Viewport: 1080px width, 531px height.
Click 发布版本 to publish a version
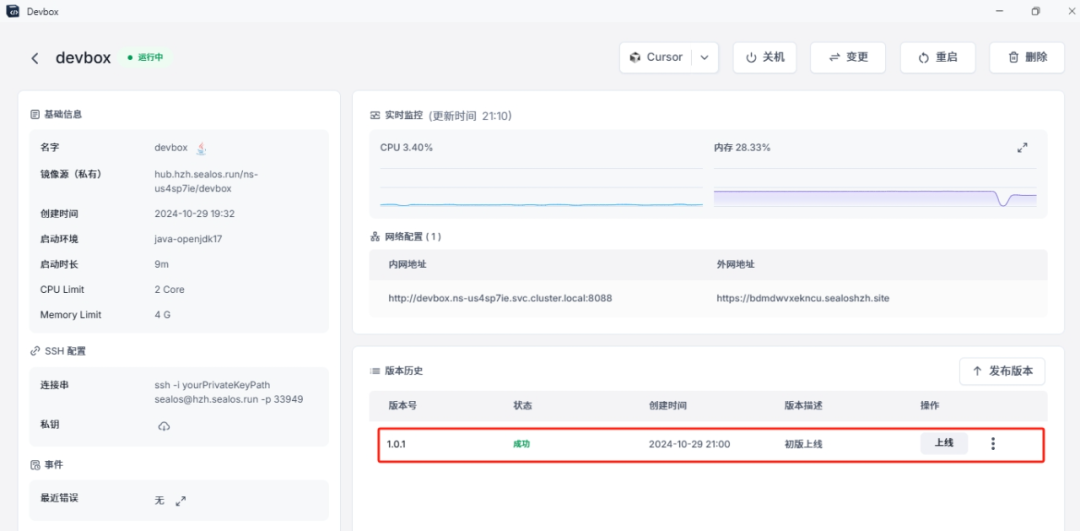[x=1002, y=371]
